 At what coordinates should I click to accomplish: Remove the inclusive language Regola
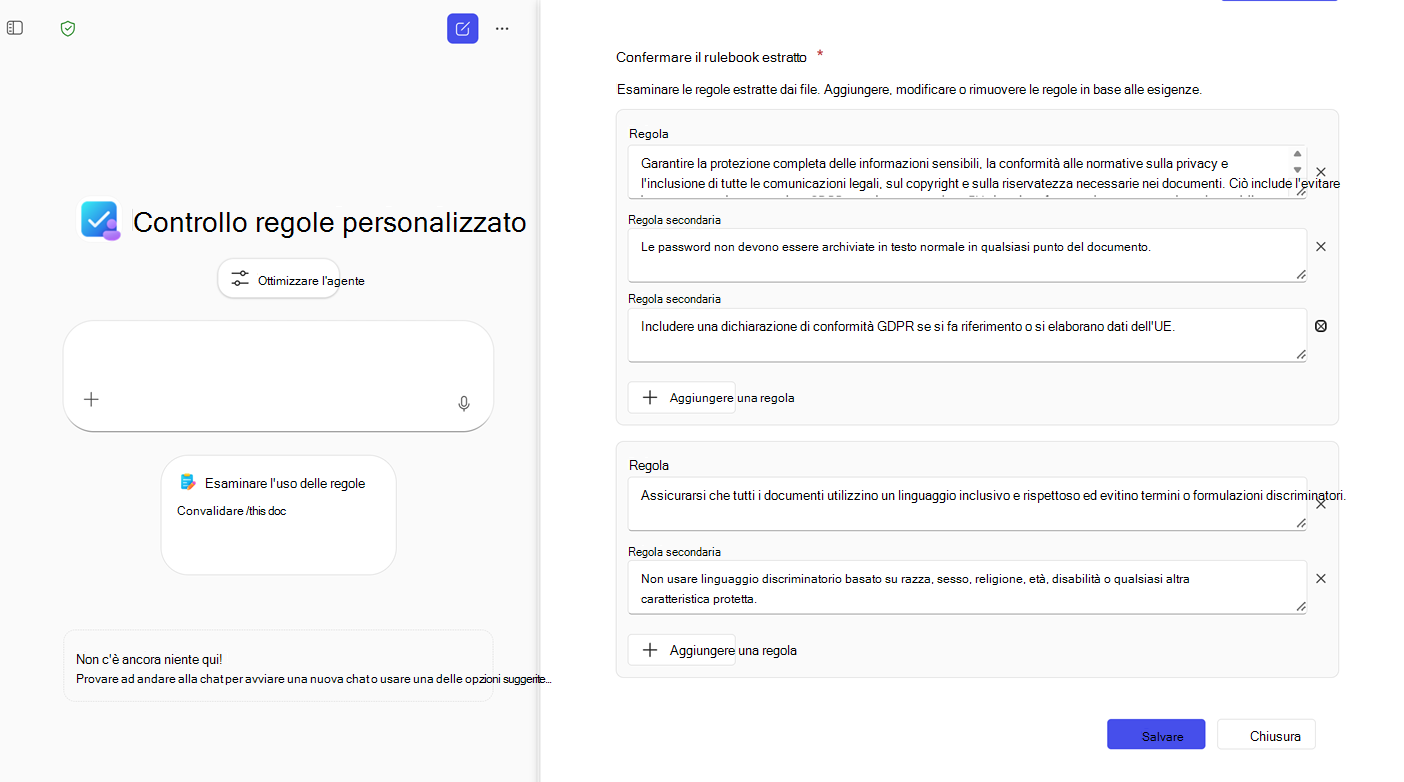(x=1320, y=504)
